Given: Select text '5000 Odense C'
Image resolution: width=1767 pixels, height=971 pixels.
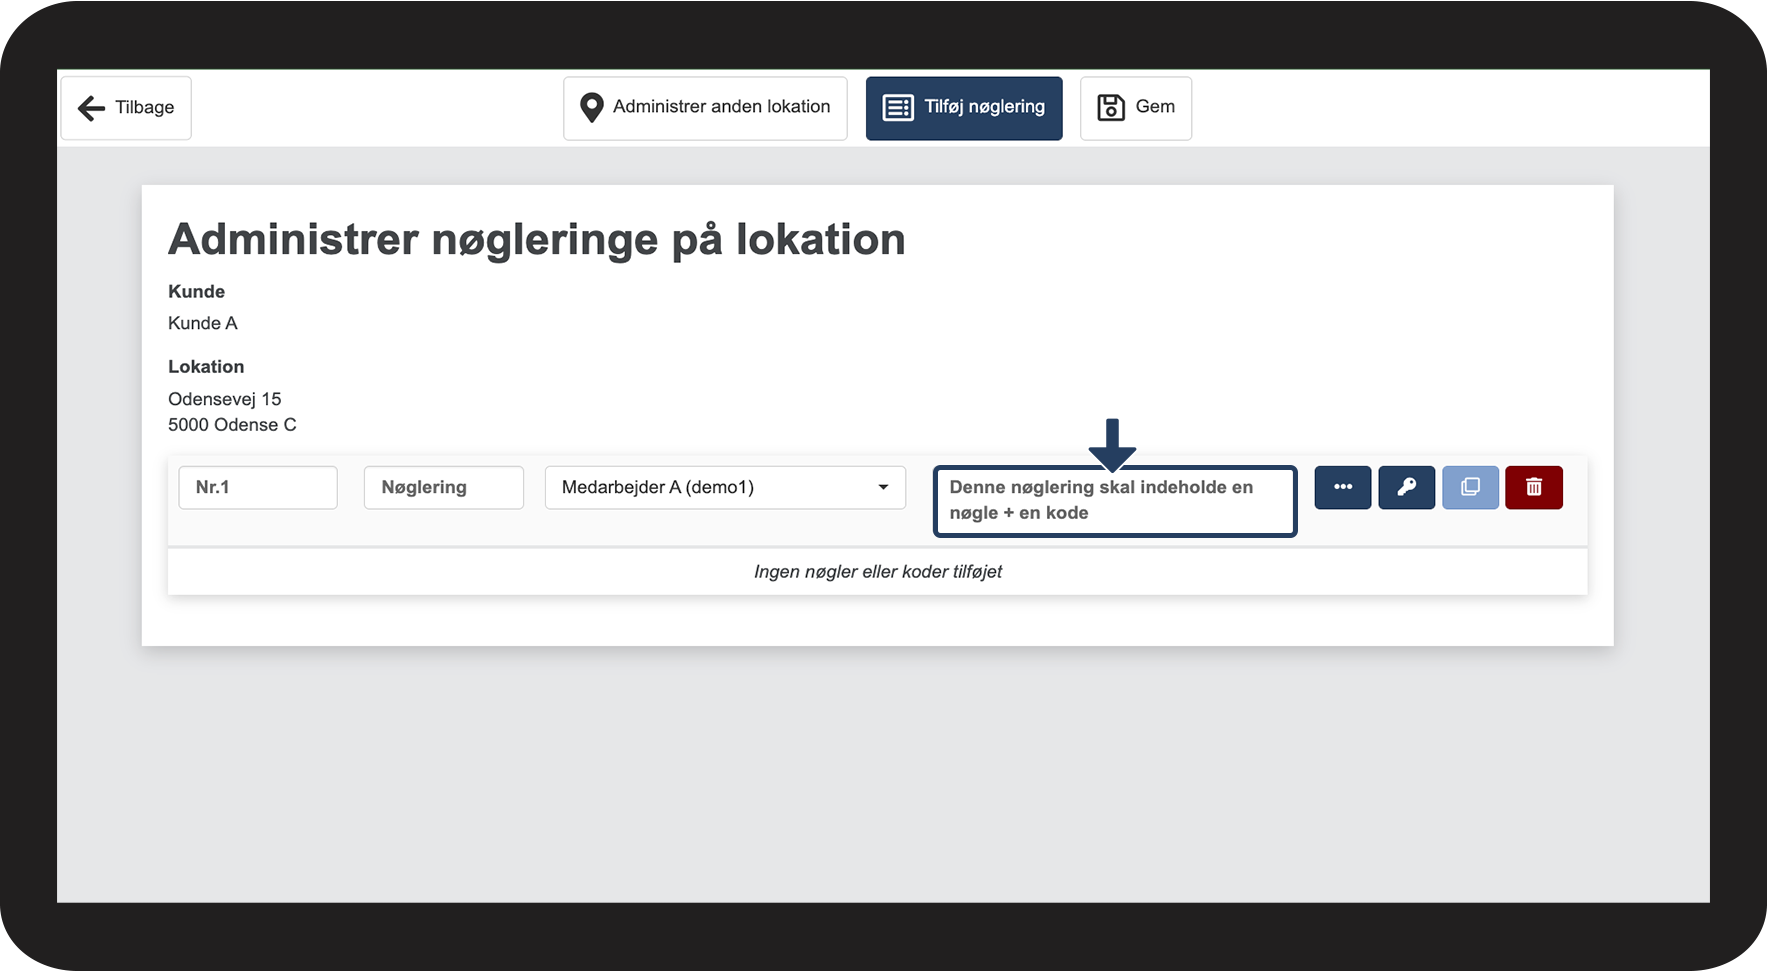Looking at the screenshot, I should click(x=232, y=425).
